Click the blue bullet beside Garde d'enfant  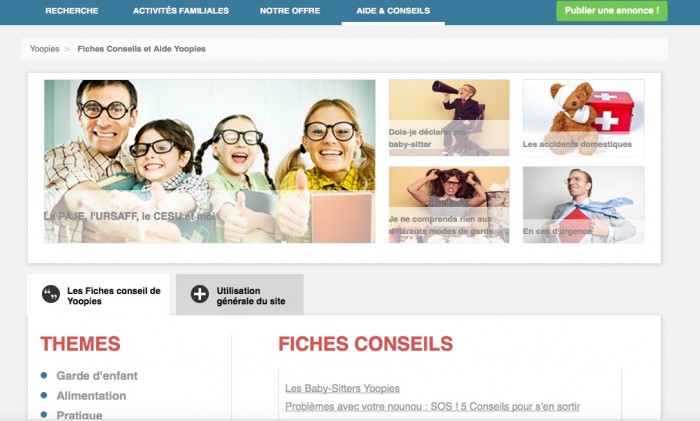tap(44, 375)
